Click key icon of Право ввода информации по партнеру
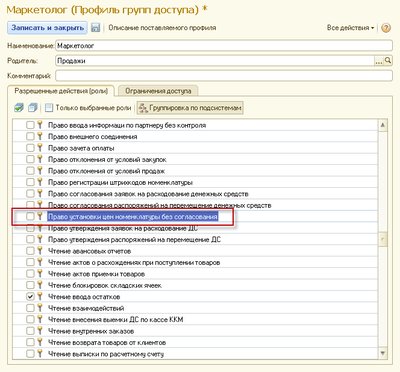Screen dimensions: 400x372 [40, 125]
